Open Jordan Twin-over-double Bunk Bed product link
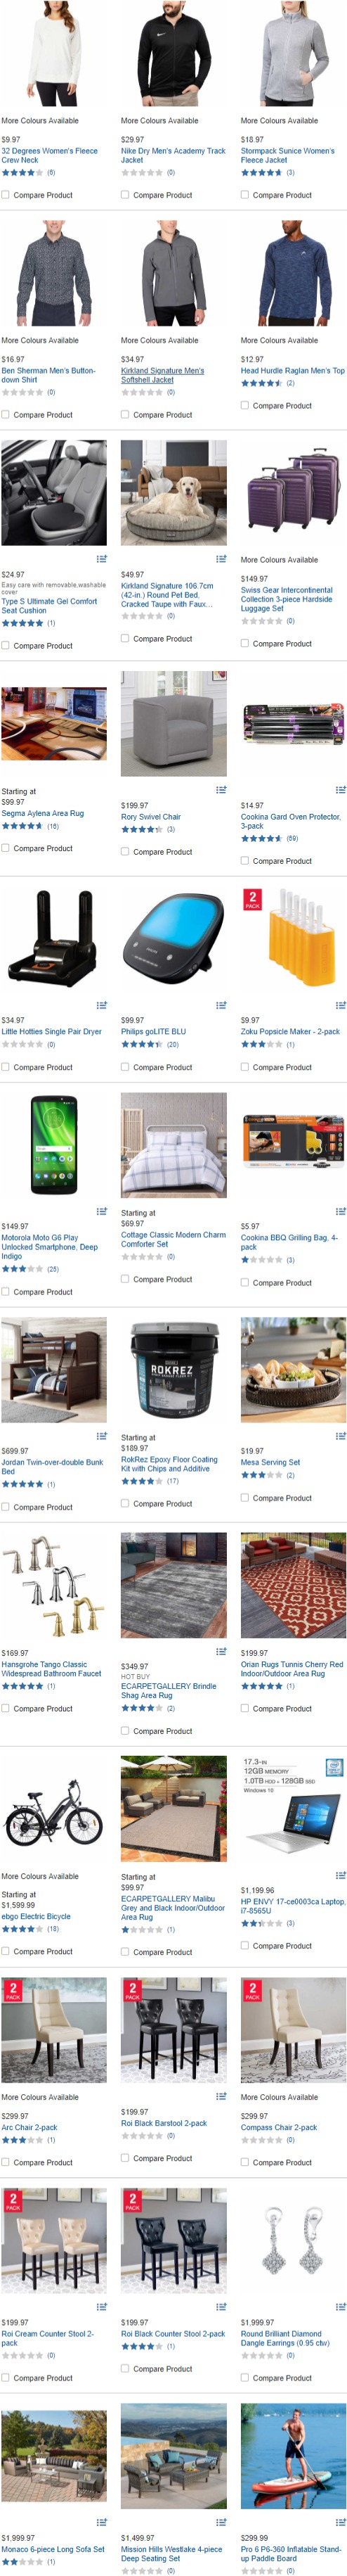 point(52,1467)
